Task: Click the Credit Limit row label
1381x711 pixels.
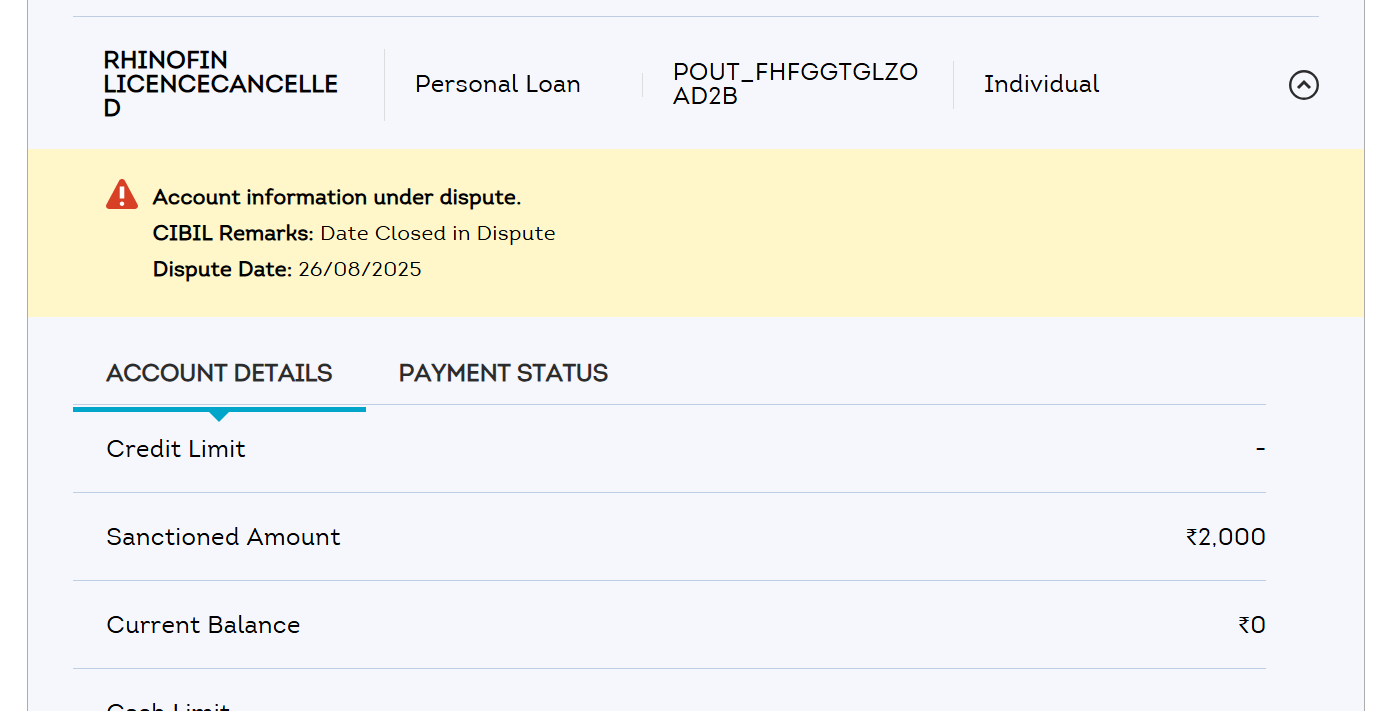Action: (x=176, y=449)
